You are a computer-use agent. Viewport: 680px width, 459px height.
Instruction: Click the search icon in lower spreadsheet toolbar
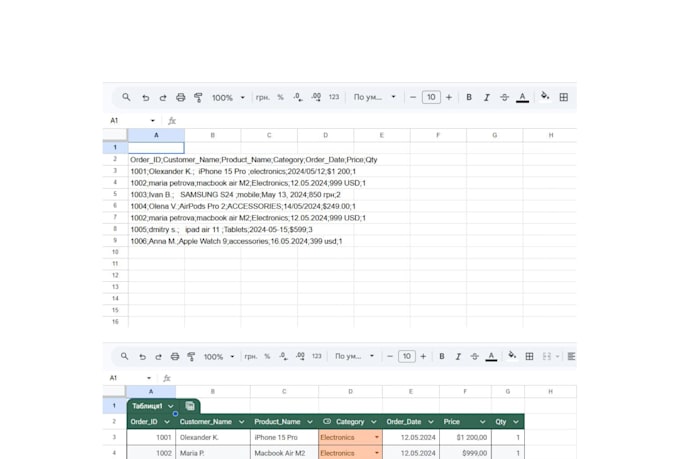(124, 356)
